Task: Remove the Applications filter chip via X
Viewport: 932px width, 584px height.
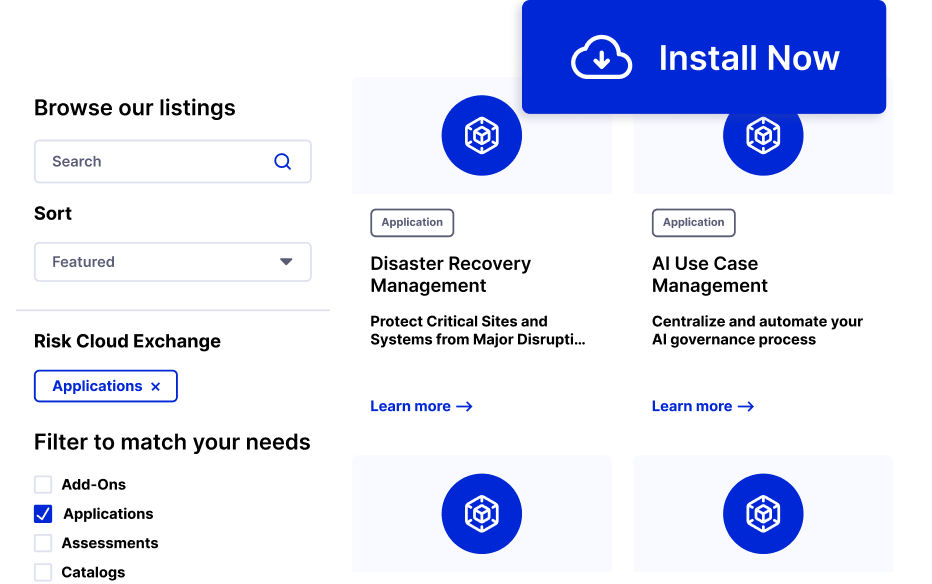Action: (x=155, y=387)
